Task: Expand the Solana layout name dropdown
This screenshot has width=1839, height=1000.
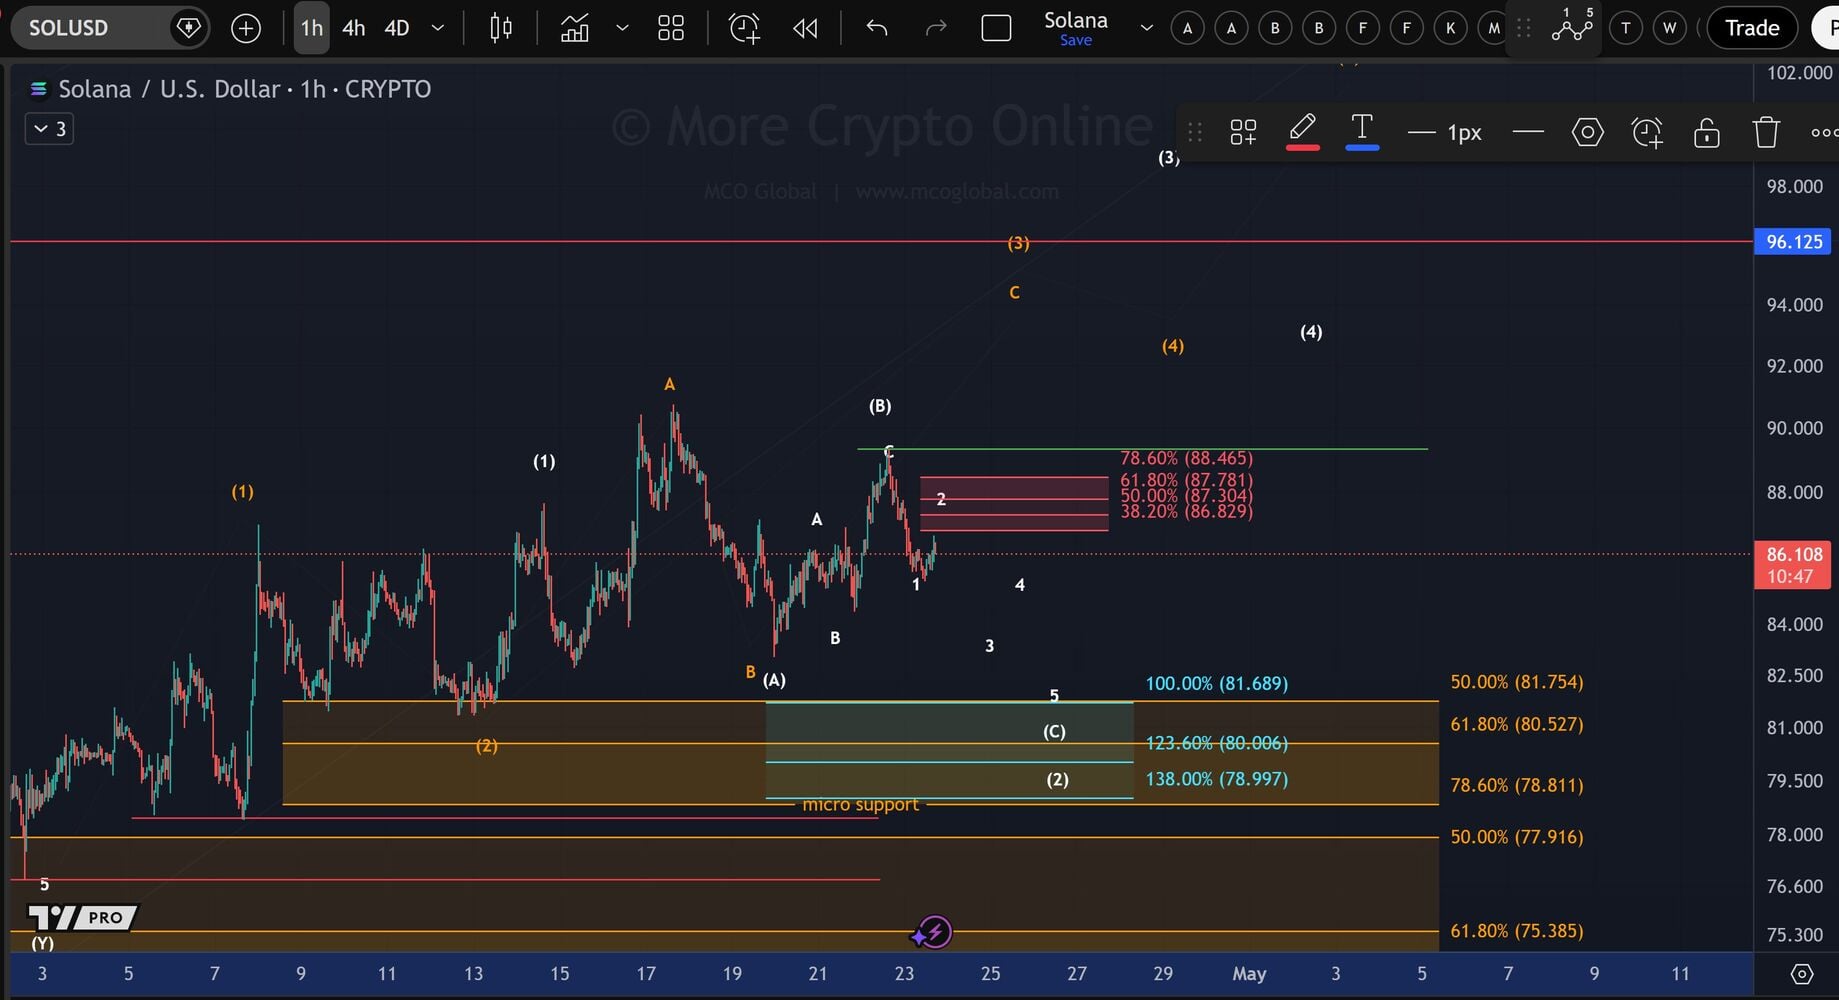Action: [1146, 28]
